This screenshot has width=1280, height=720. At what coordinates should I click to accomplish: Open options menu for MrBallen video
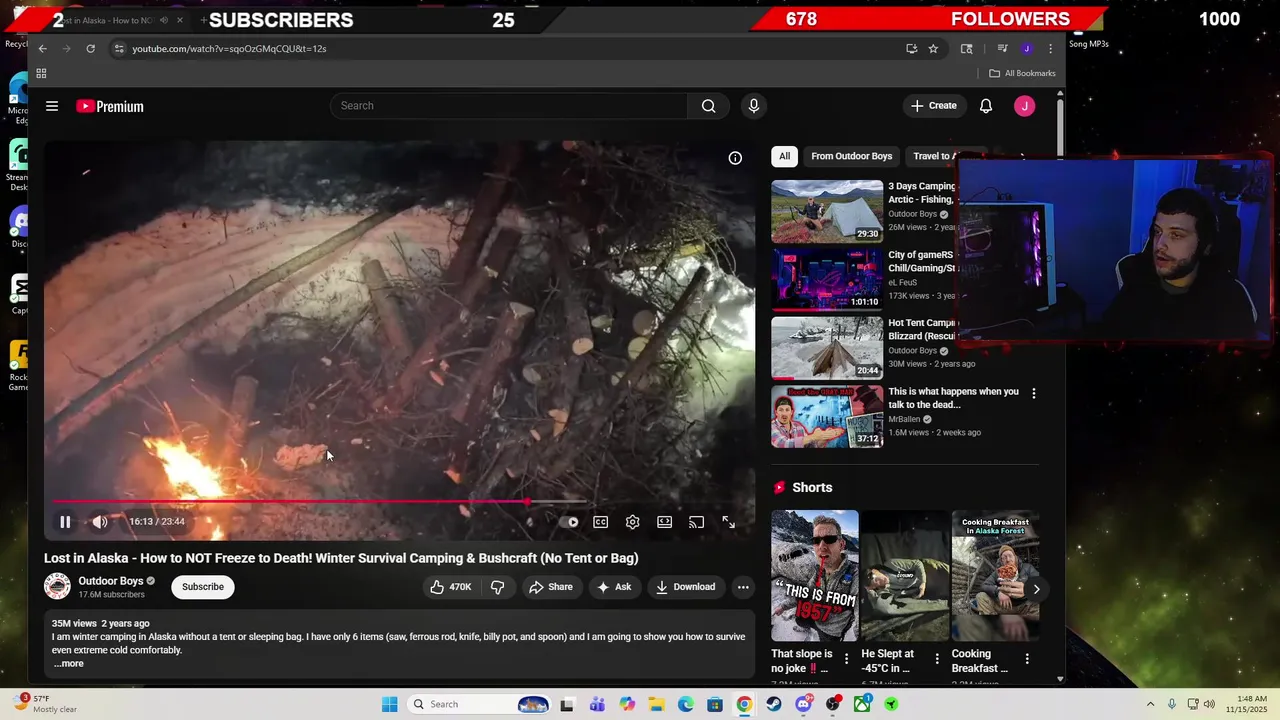[x=1034, y=394]
